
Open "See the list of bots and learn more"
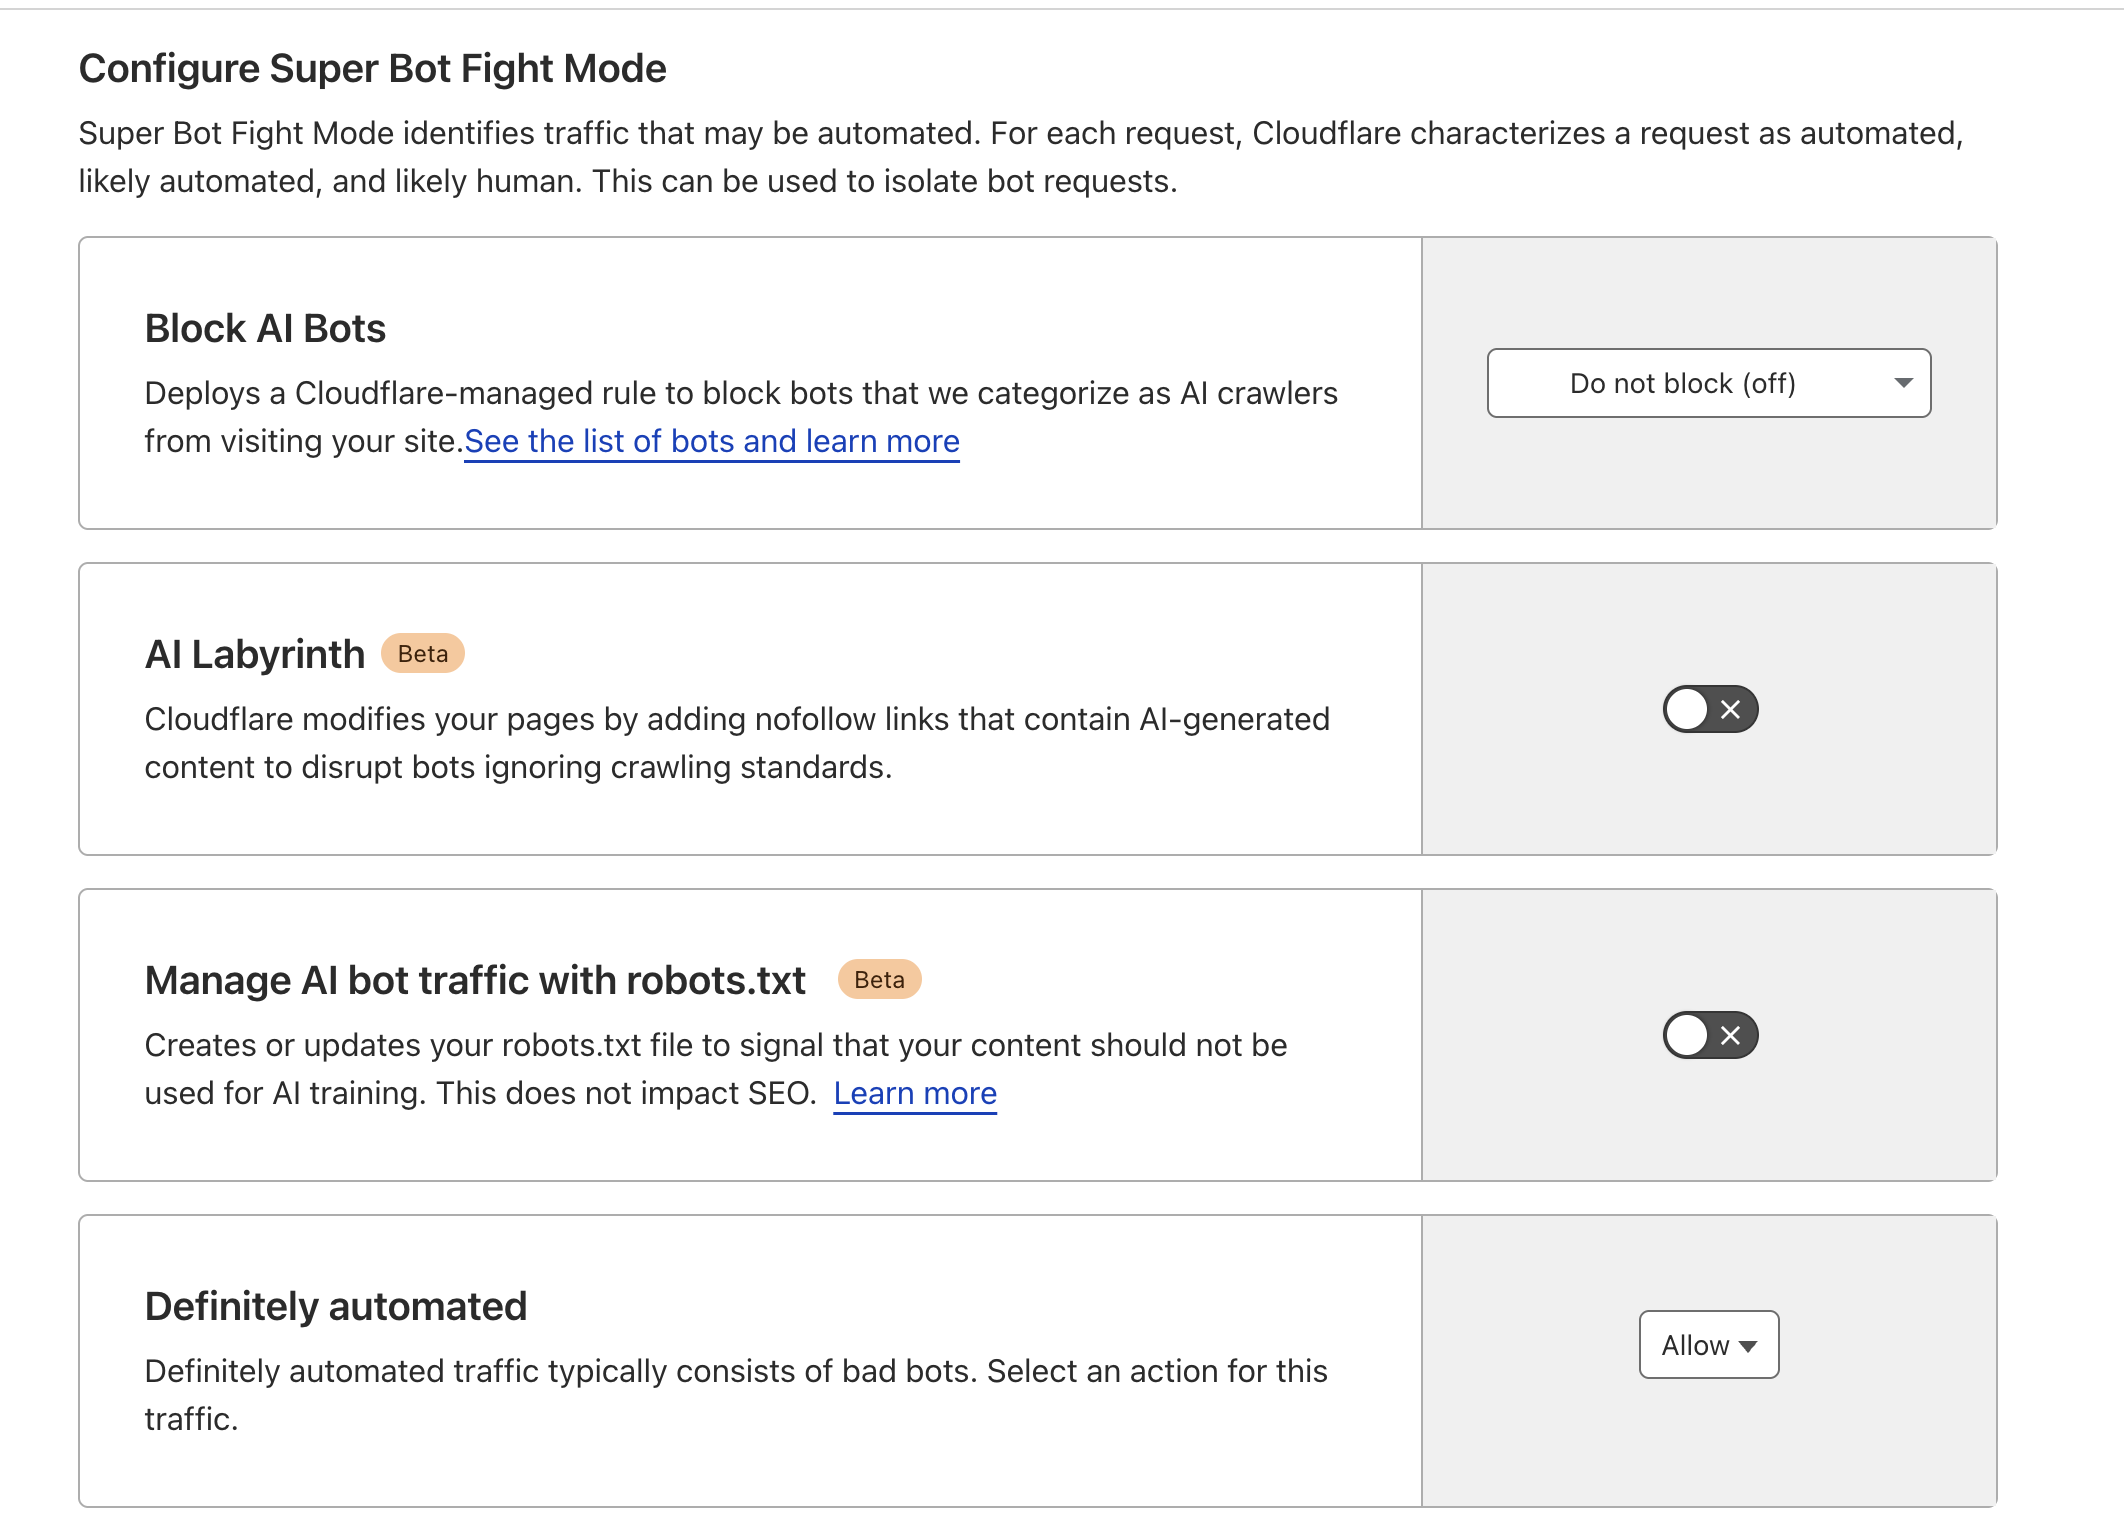pos(711,441)
